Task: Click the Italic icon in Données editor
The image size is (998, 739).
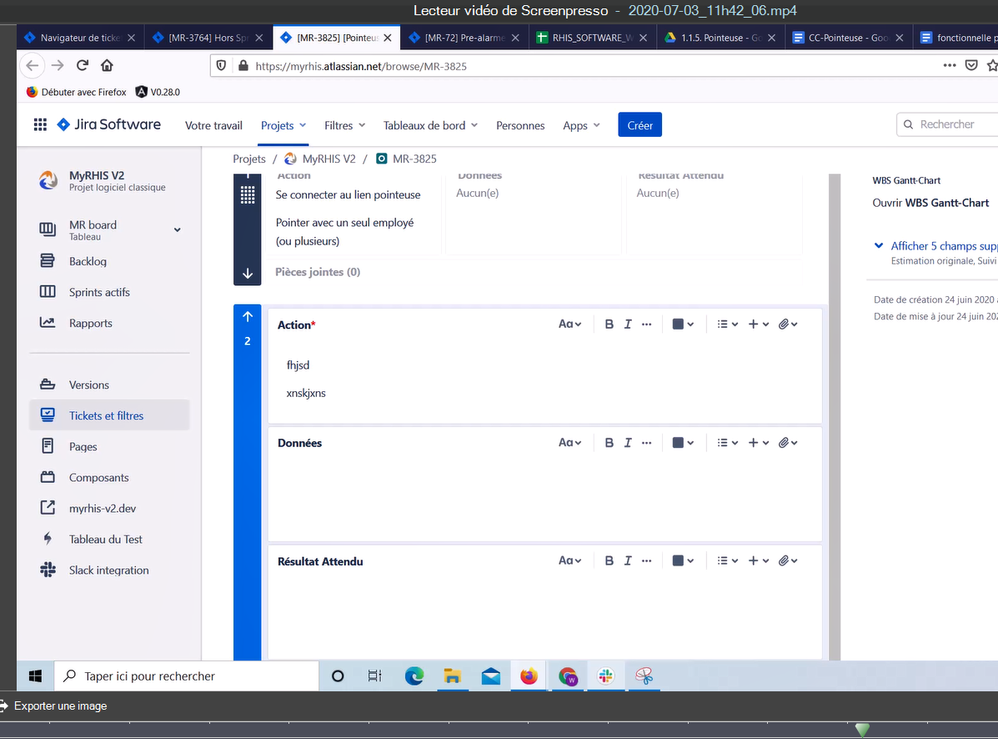Action: point(628,442)
